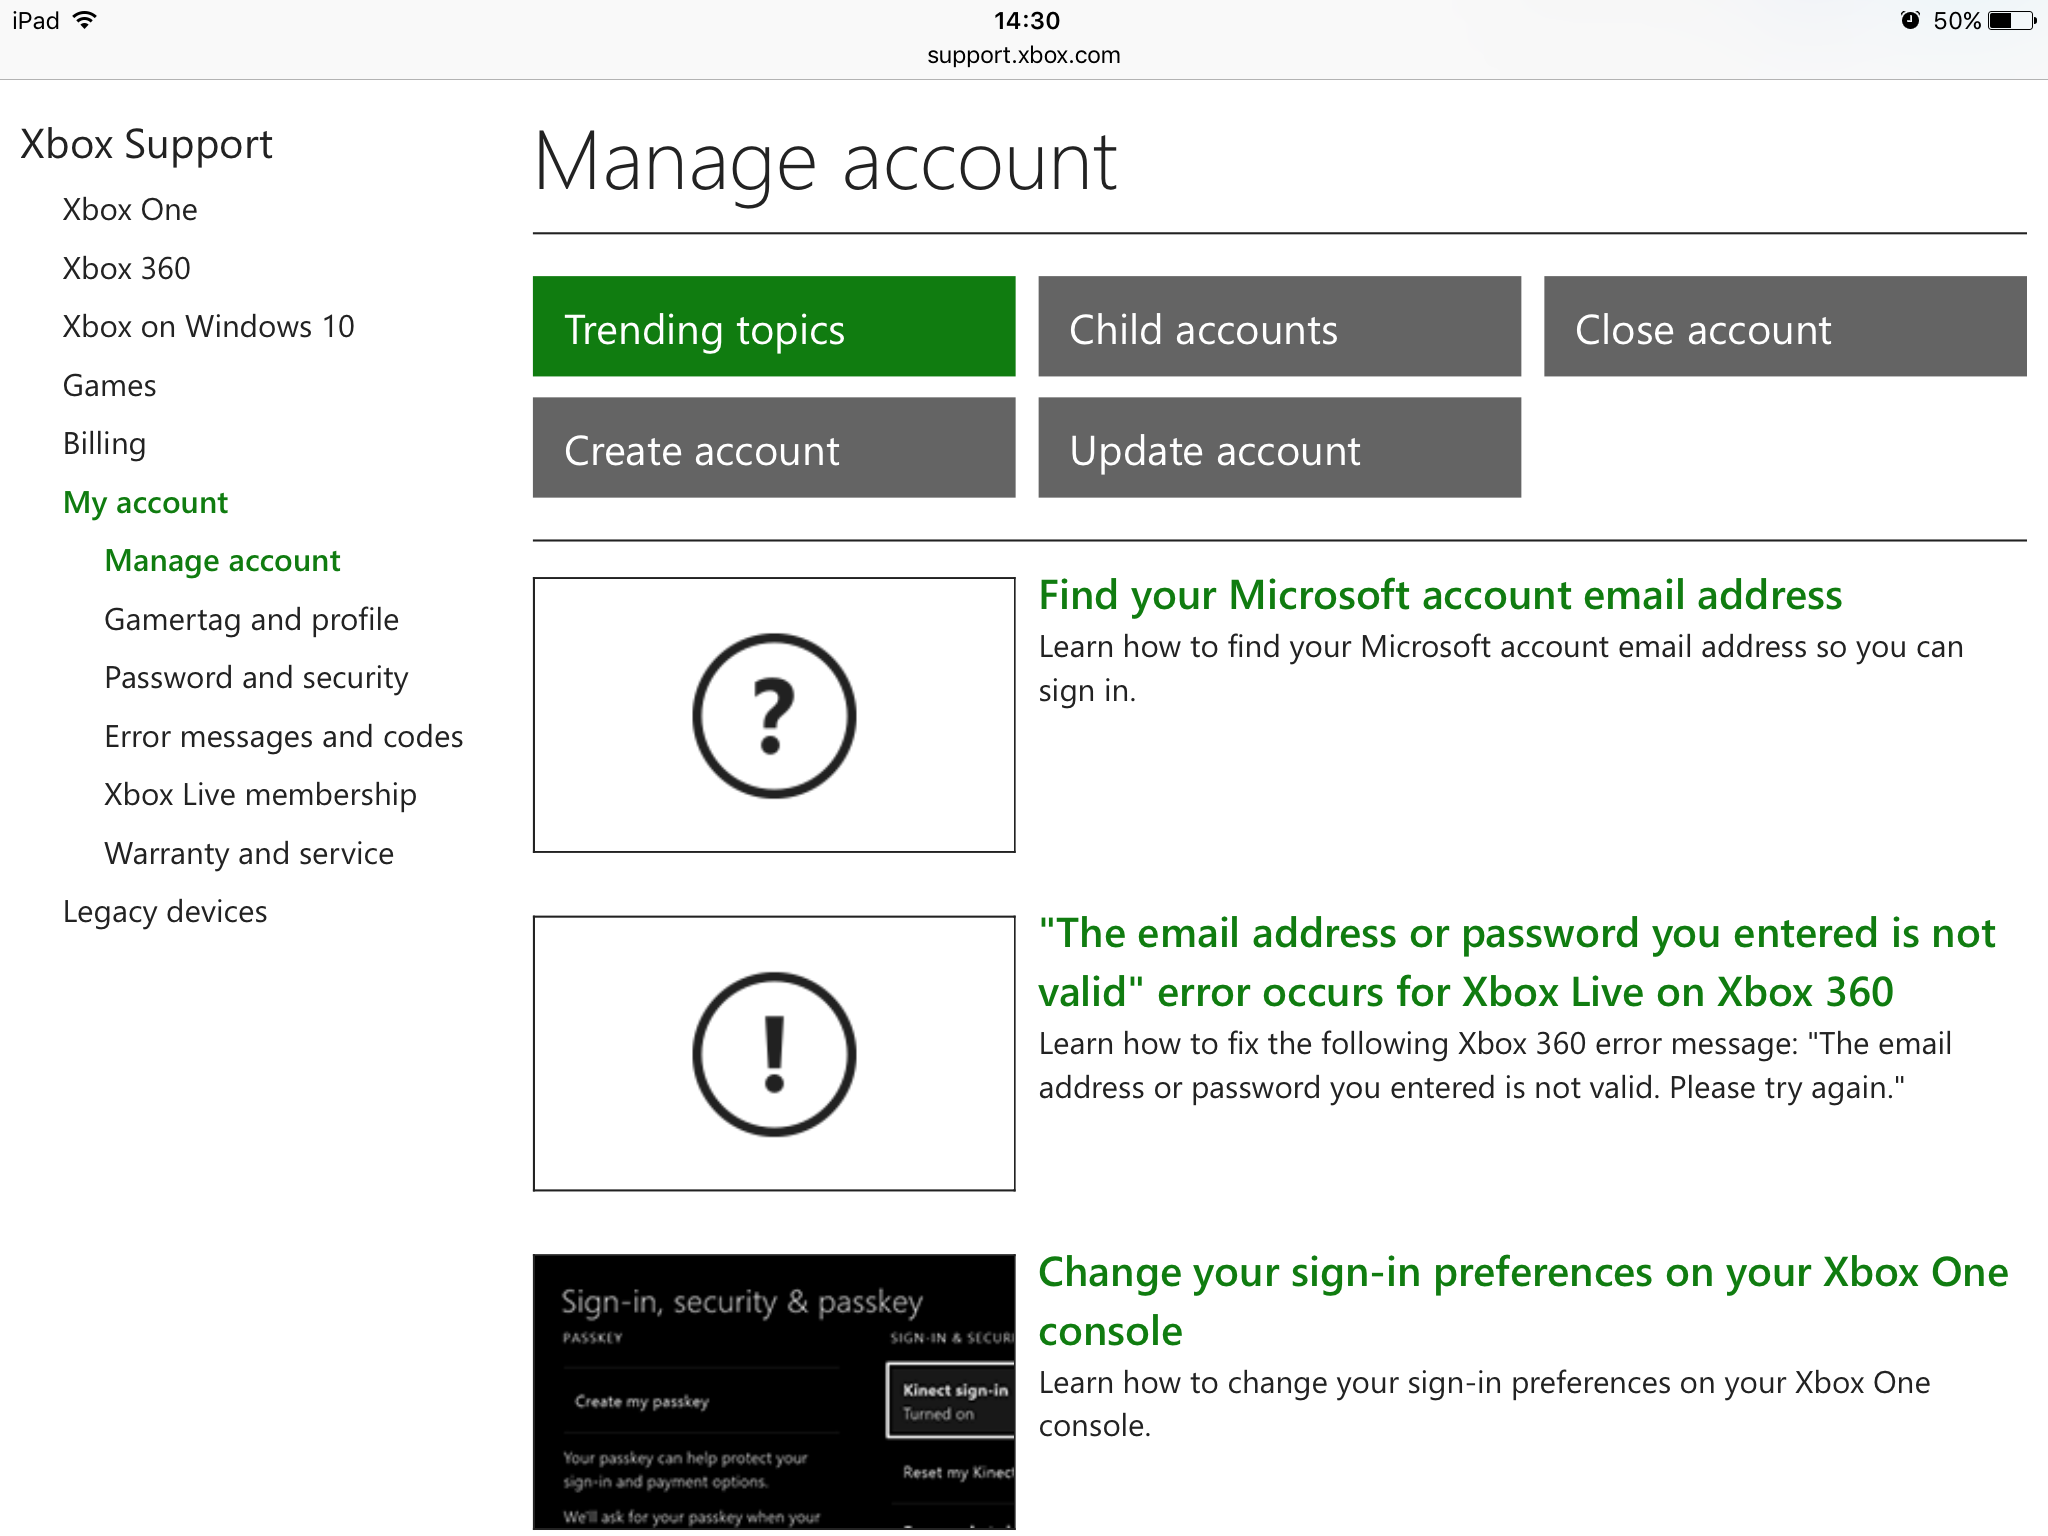2048x1536 pixels.
Task: Select the Child accounts tab
Action: [x=1279, y=326]
